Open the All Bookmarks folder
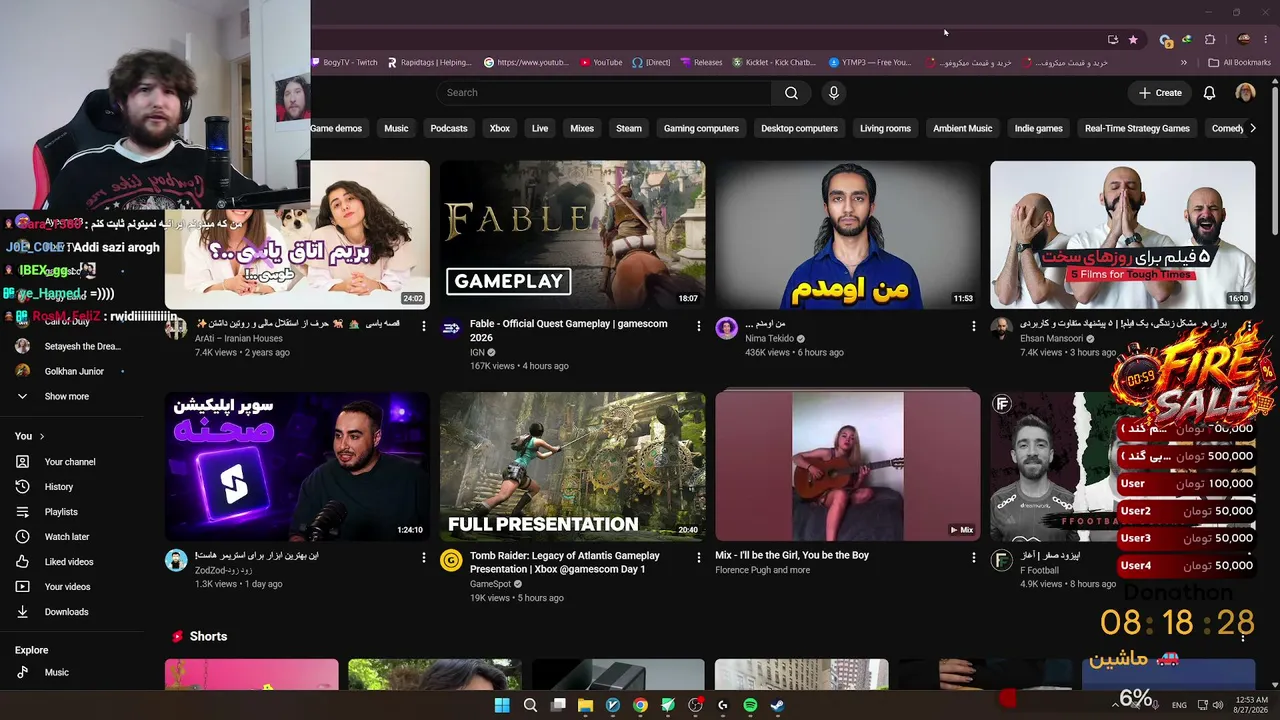Screen dimensions: 1280x720 tap(1239, 62)
